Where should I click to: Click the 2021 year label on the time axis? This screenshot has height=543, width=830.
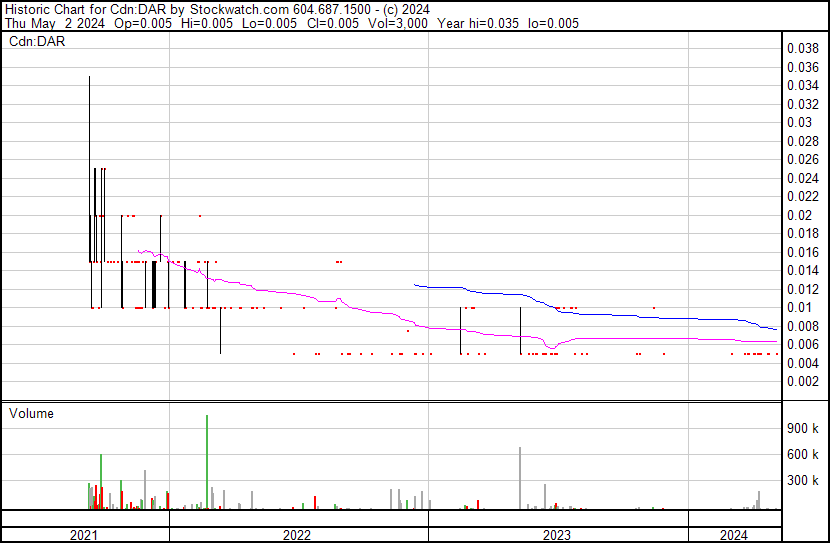(x=84, y=535)
